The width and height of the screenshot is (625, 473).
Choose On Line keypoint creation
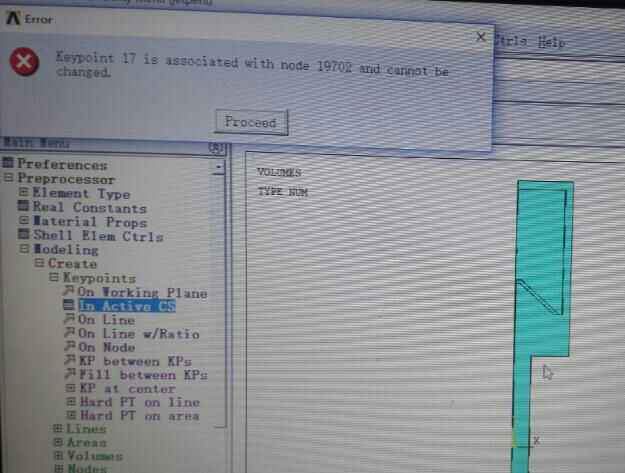(x=106, y=320)
